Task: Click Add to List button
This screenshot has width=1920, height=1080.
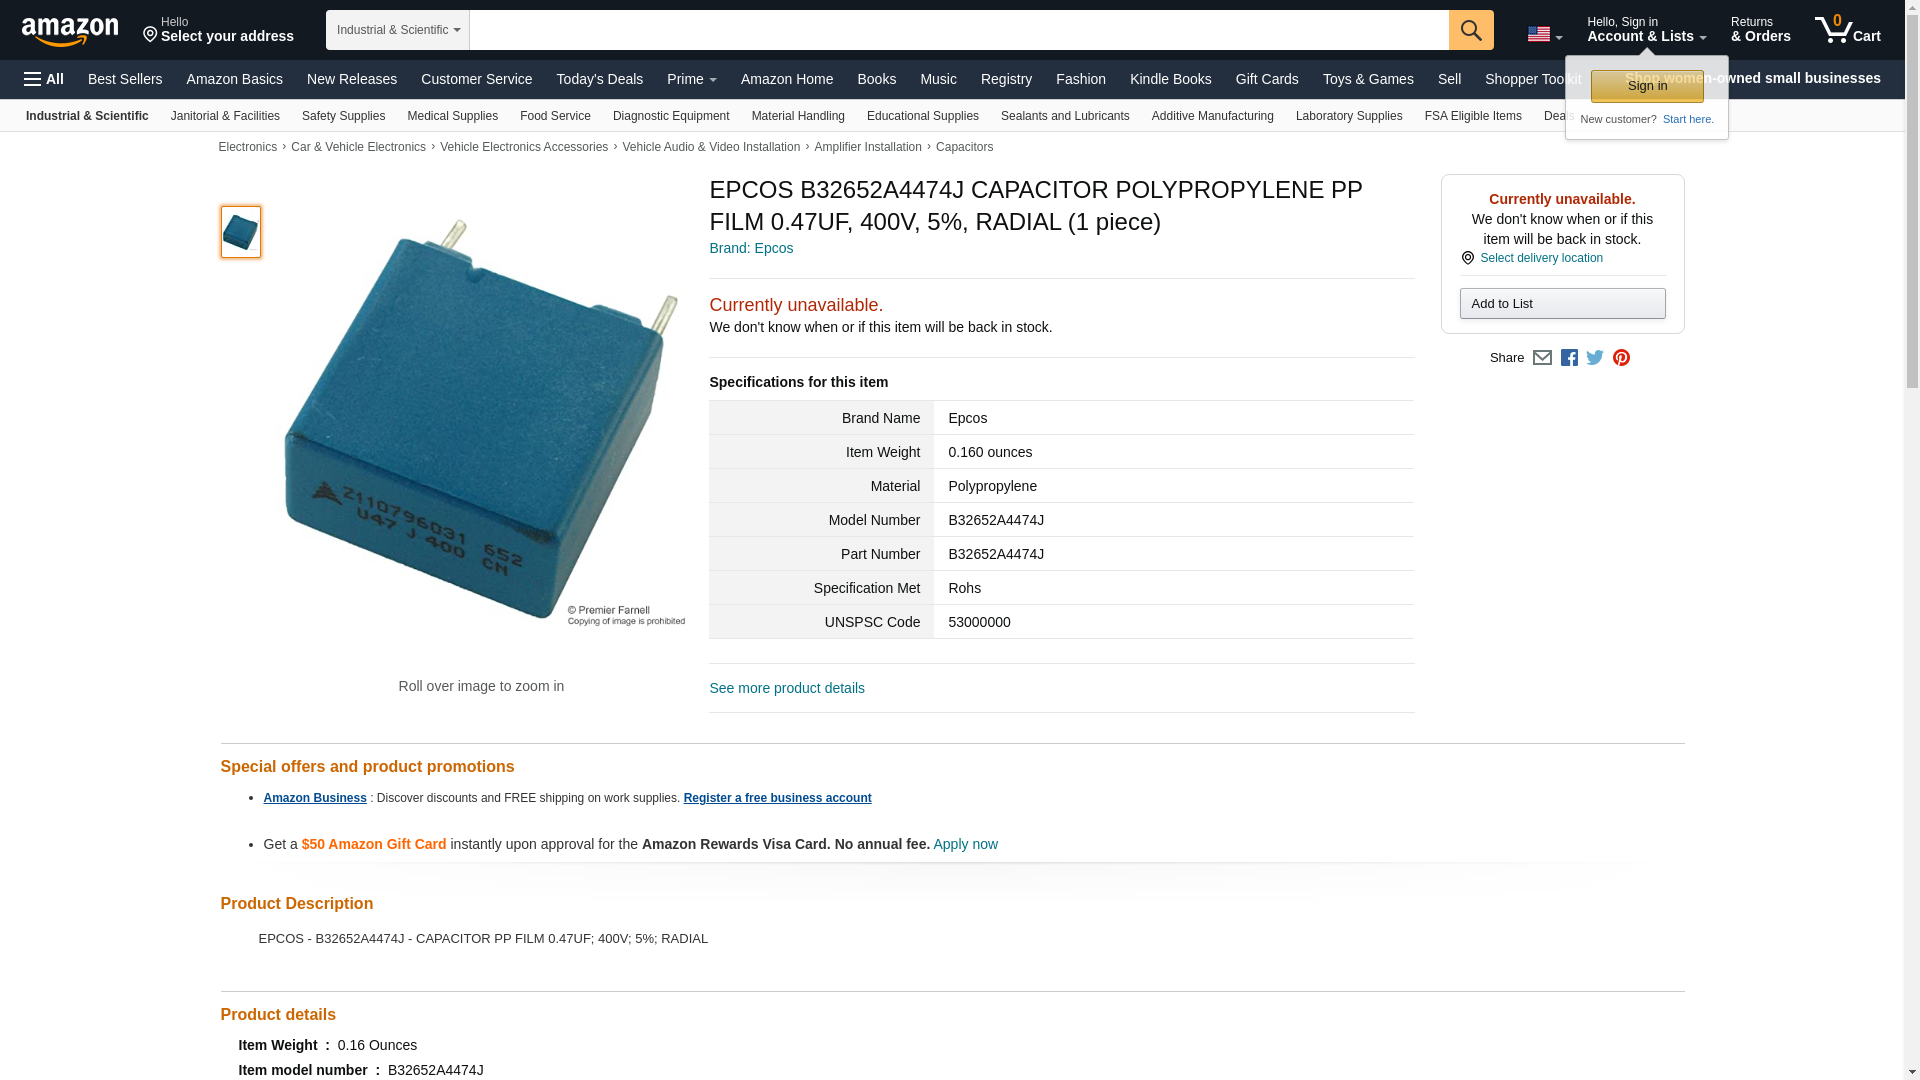Action: (x=1562, y=304)
